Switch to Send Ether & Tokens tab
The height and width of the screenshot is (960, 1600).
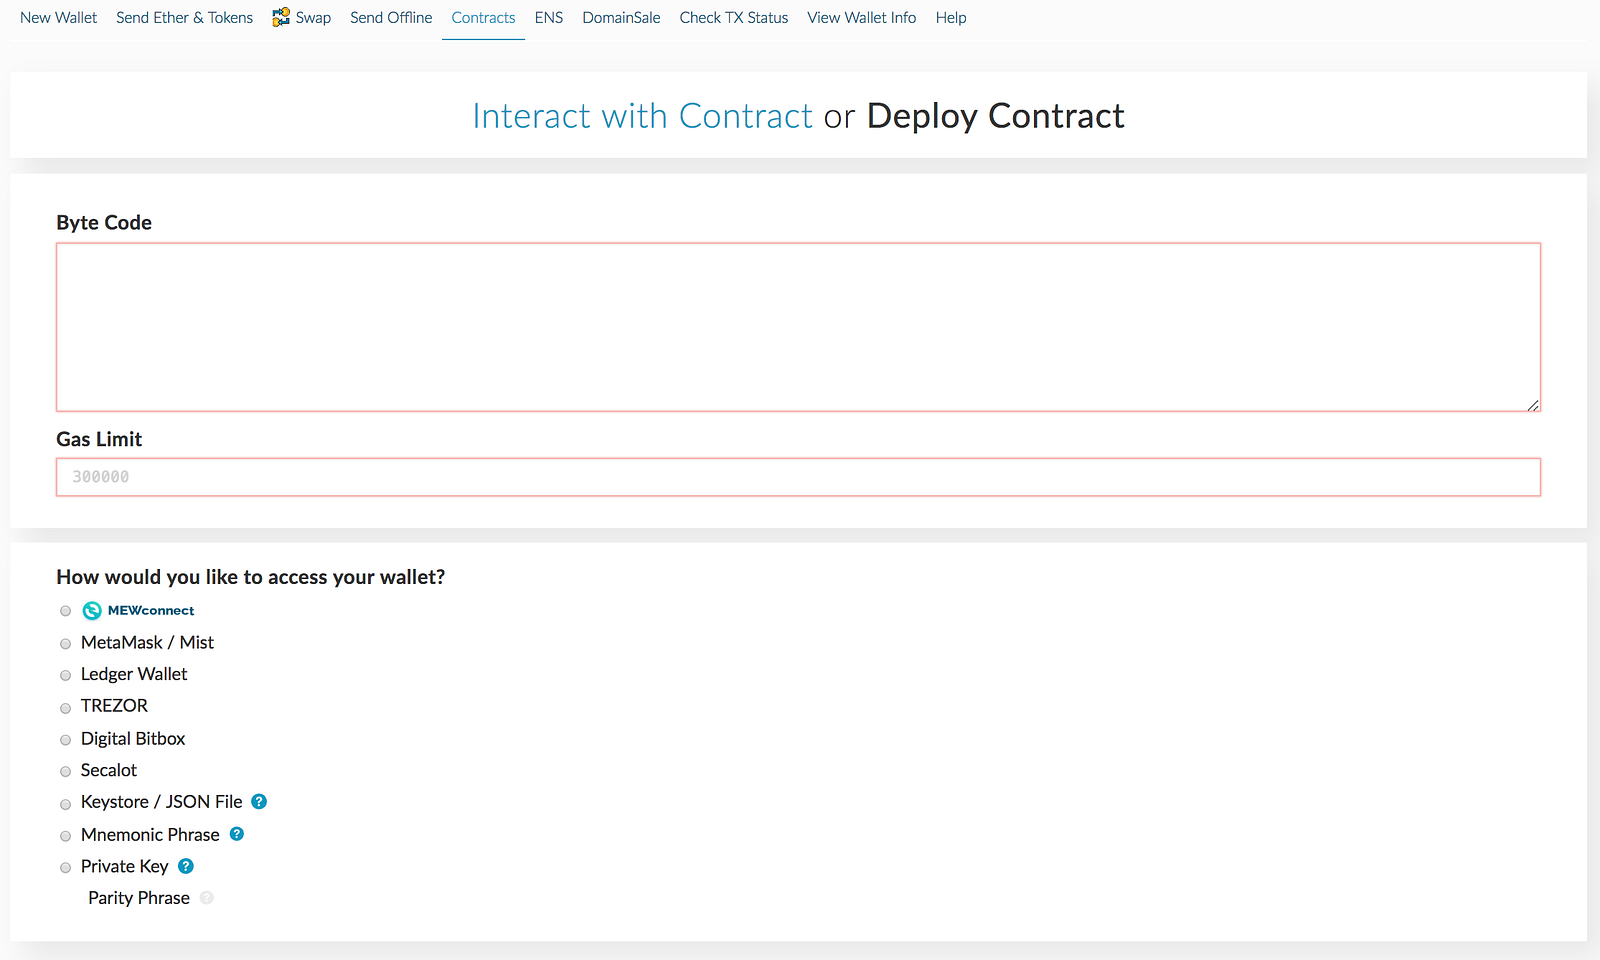[x=184, y=18]
